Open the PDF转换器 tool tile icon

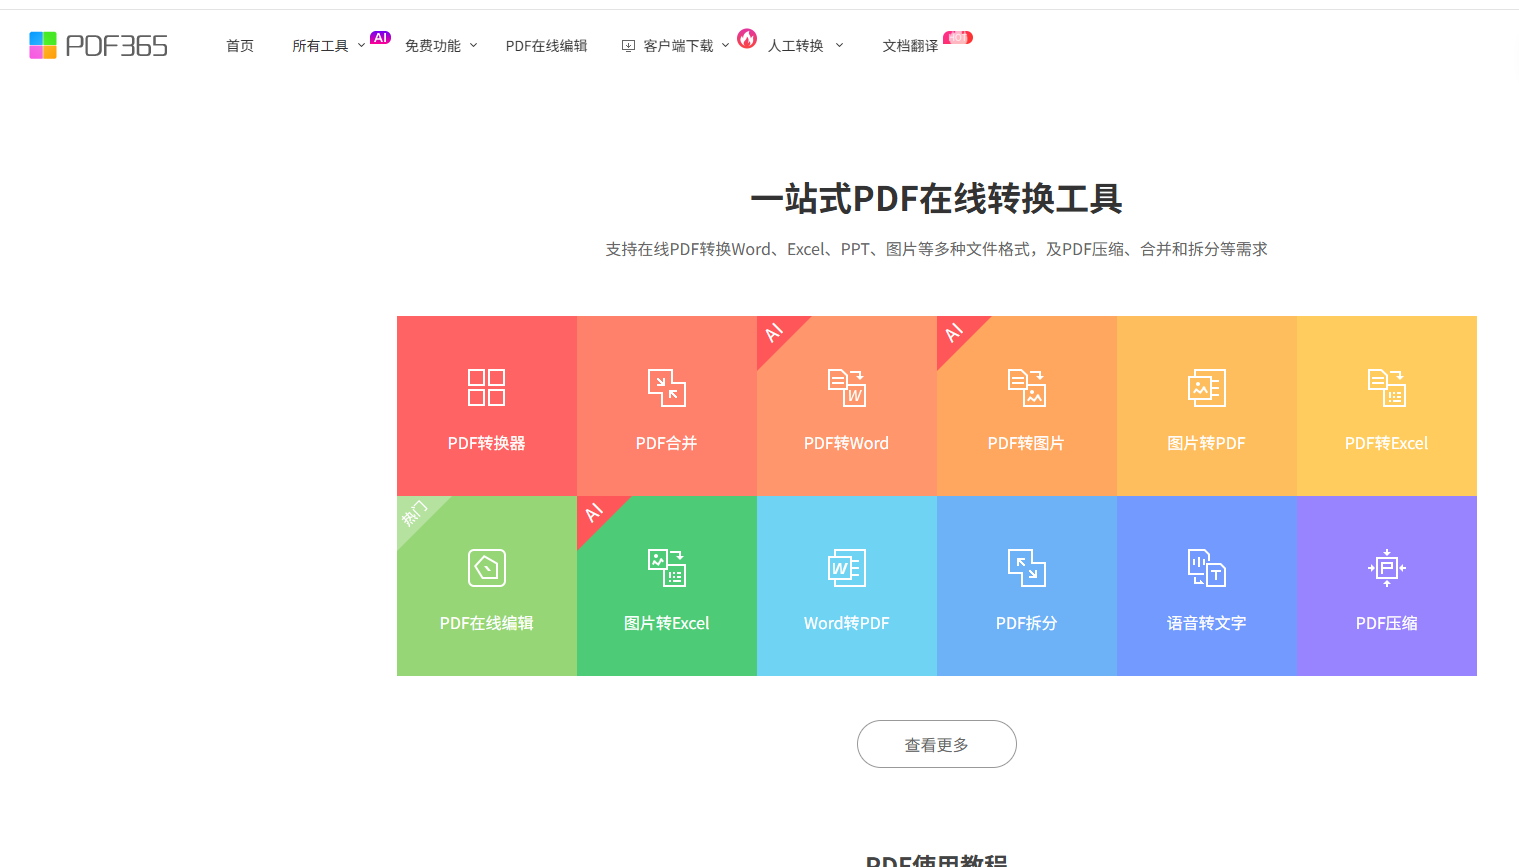click(486, 388)
